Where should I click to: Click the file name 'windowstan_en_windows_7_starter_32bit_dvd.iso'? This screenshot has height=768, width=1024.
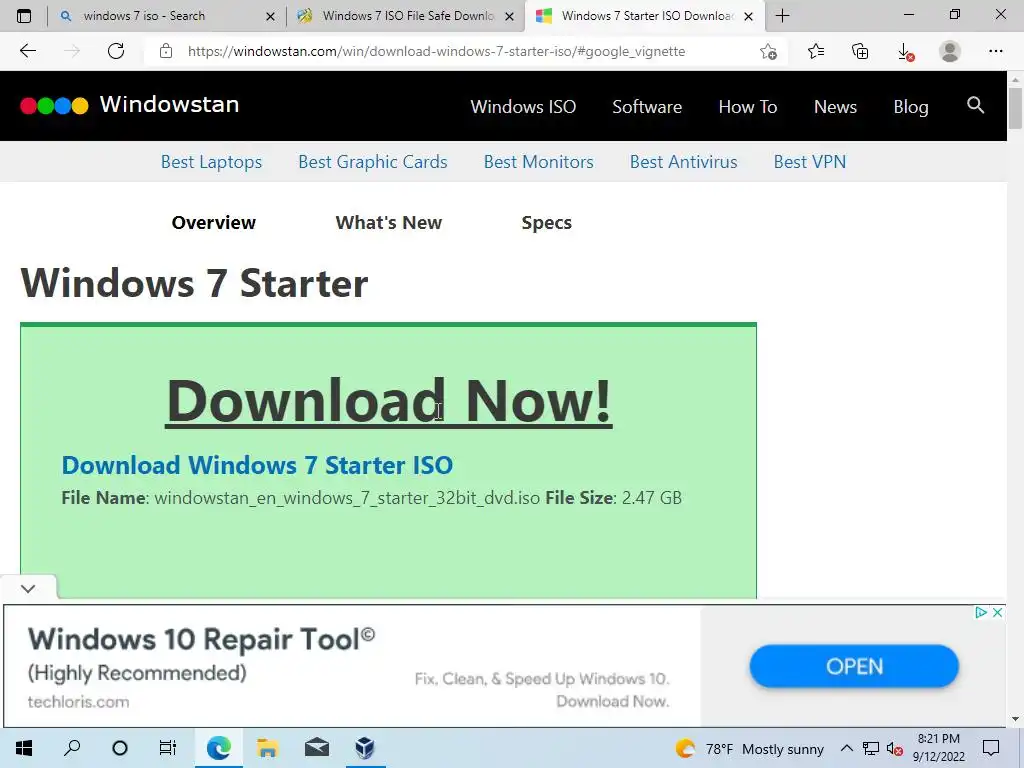347,498
